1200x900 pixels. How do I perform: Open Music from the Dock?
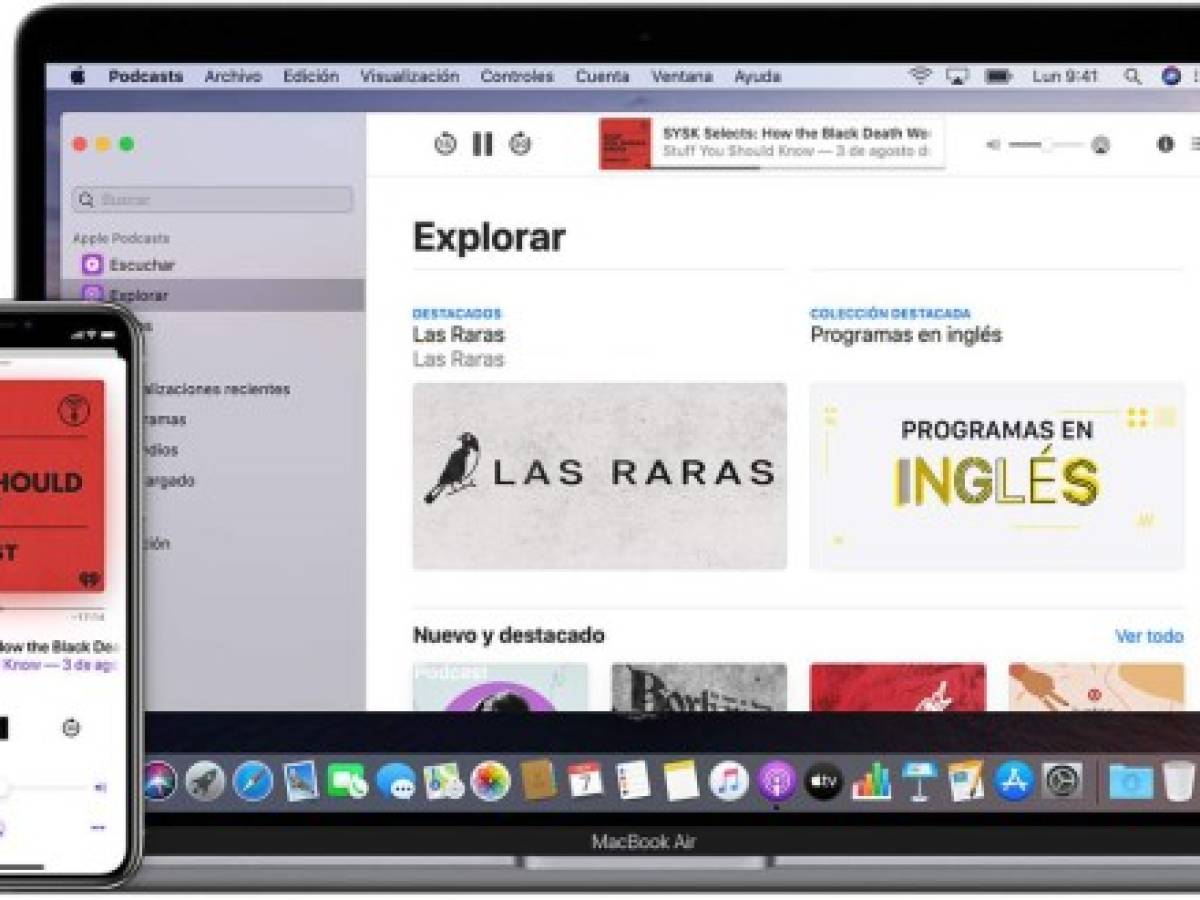coord(729,781)
